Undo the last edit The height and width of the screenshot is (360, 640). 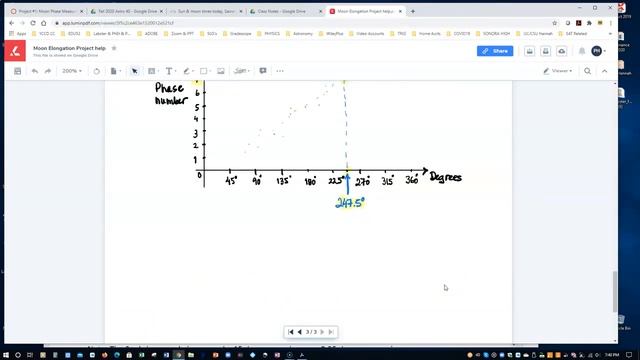click(x=35, y=71)
